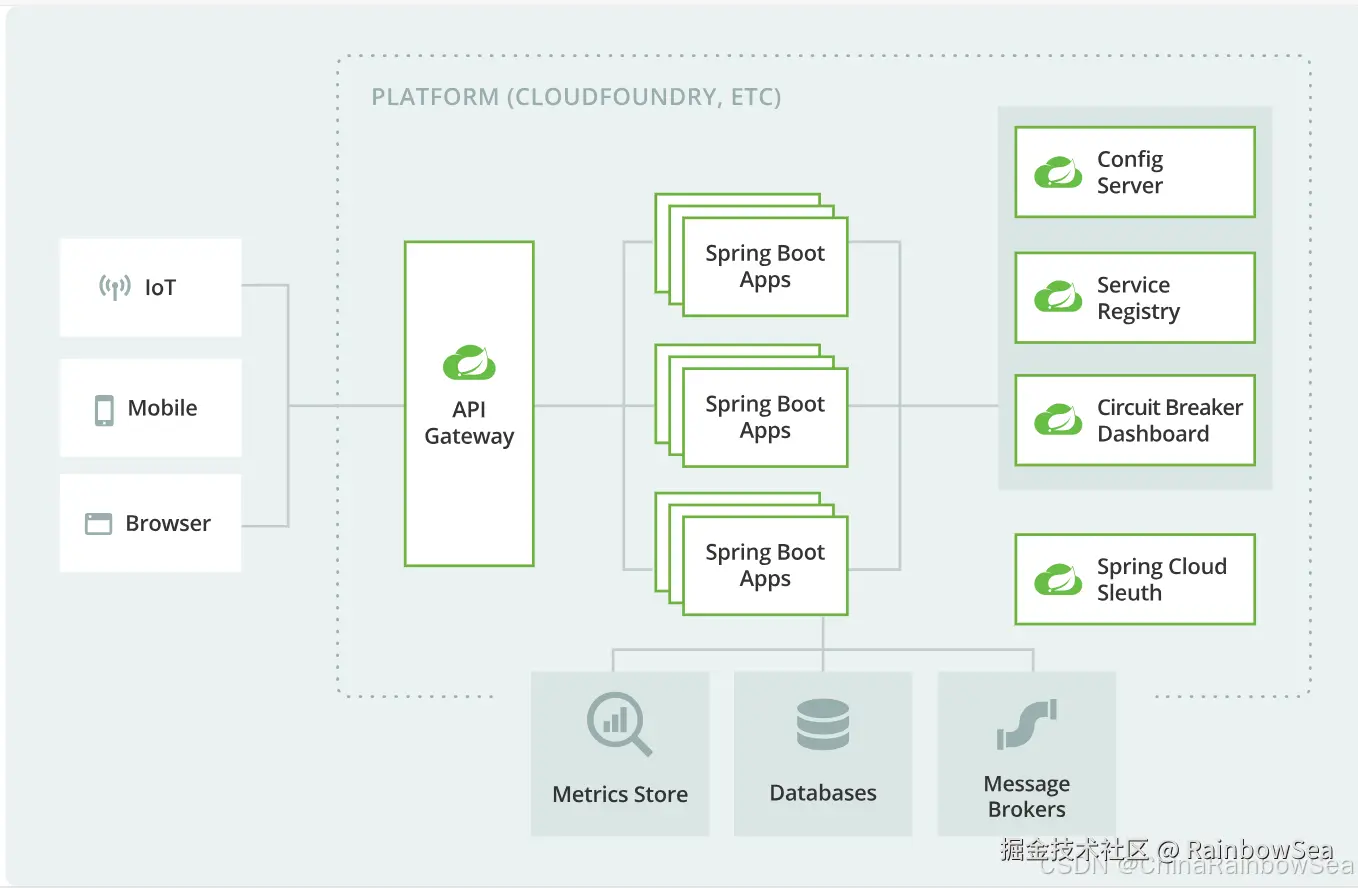Click the "Service Registry" text
The image size is (1358, 888).
pos(1138,299)
